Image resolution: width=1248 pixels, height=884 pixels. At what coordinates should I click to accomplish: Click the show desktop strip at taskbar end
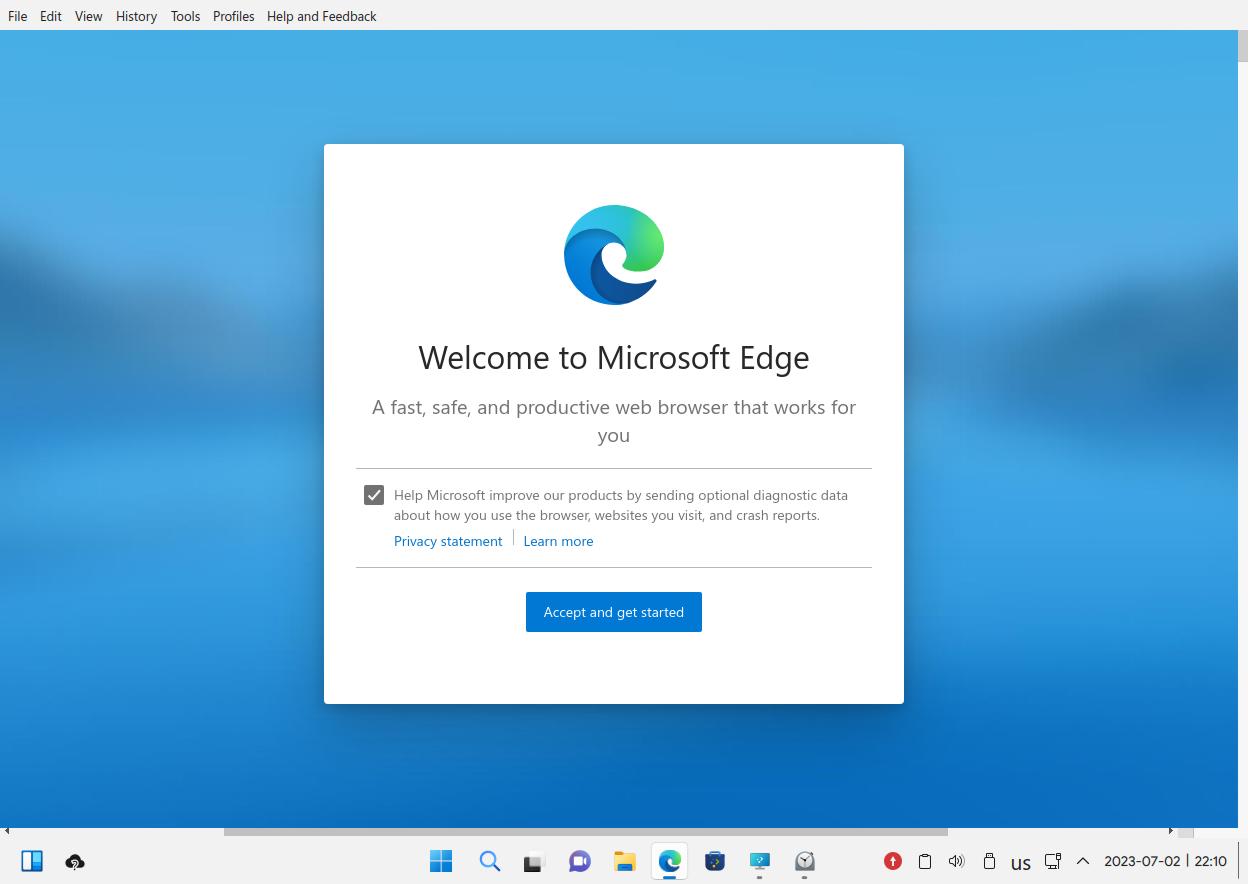pos(1240,861)
